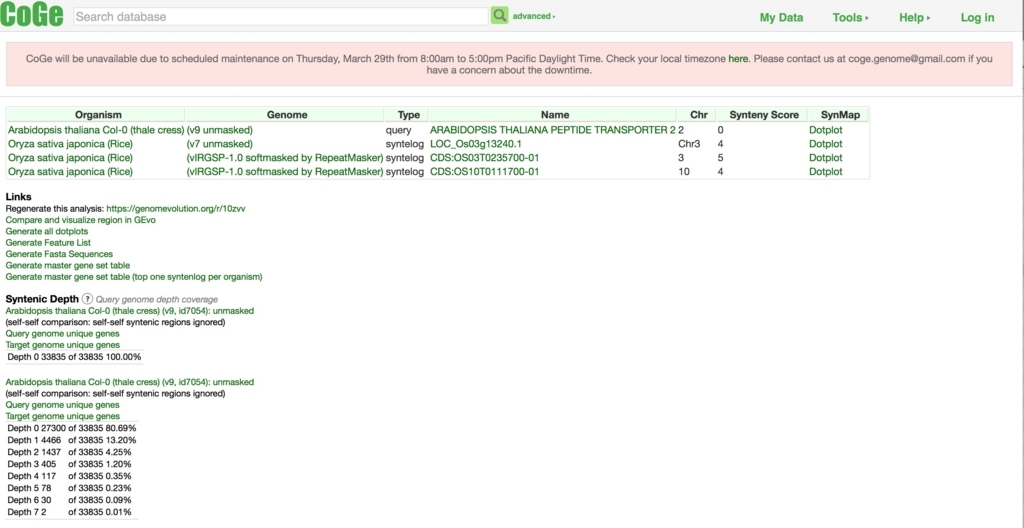Viewport: 1024px width, 528px height.
Task: Click Generate Fasta Sequences
Action: (x=59, y=254)
